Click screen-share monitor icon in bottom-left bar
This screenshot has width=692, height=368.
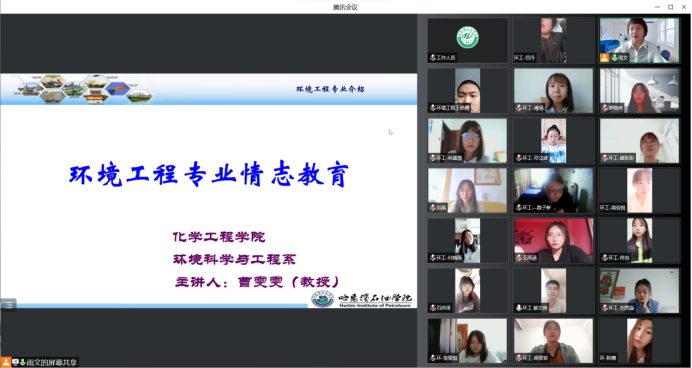click(x=15, y=362)
